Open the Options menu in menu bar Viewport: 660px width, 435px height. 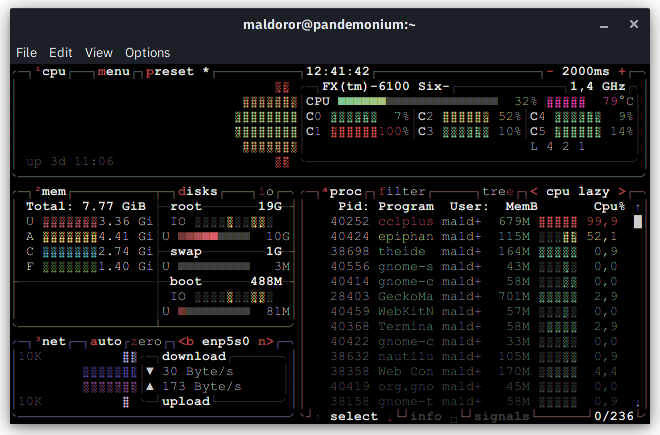[147, 52]
